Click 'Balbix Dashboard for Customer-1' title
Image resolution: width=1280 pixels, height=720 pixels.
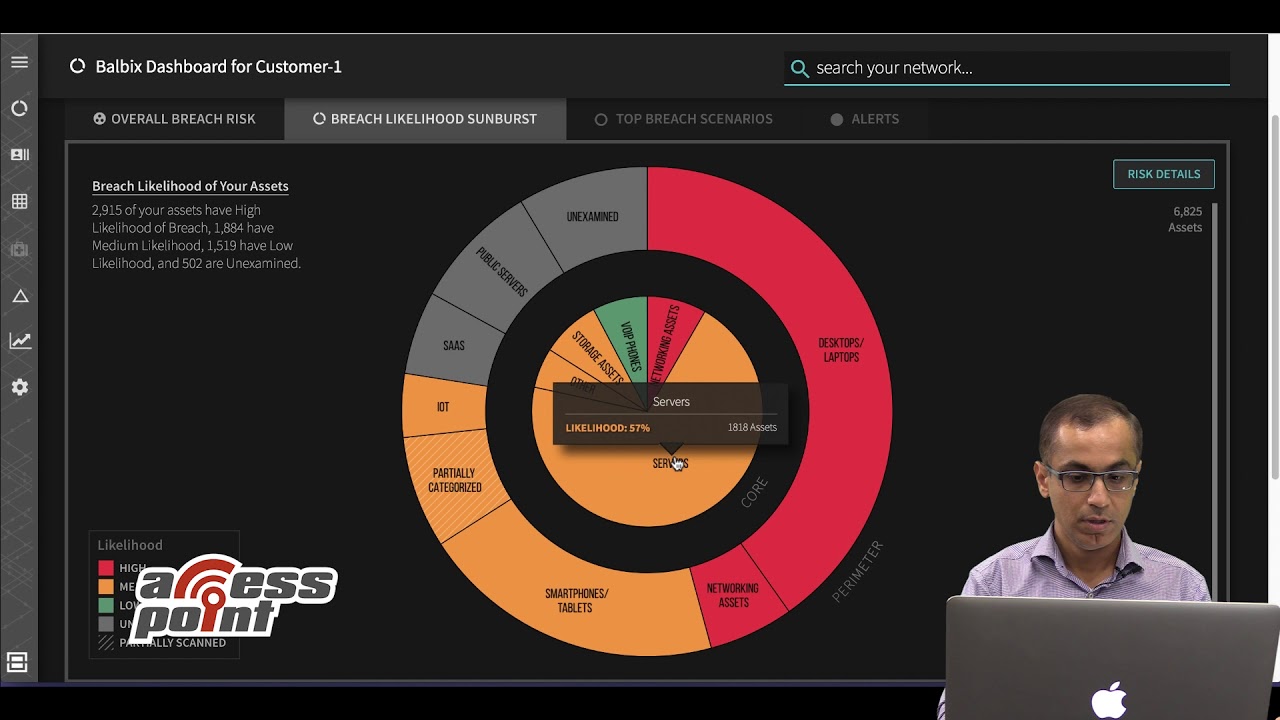218,66
